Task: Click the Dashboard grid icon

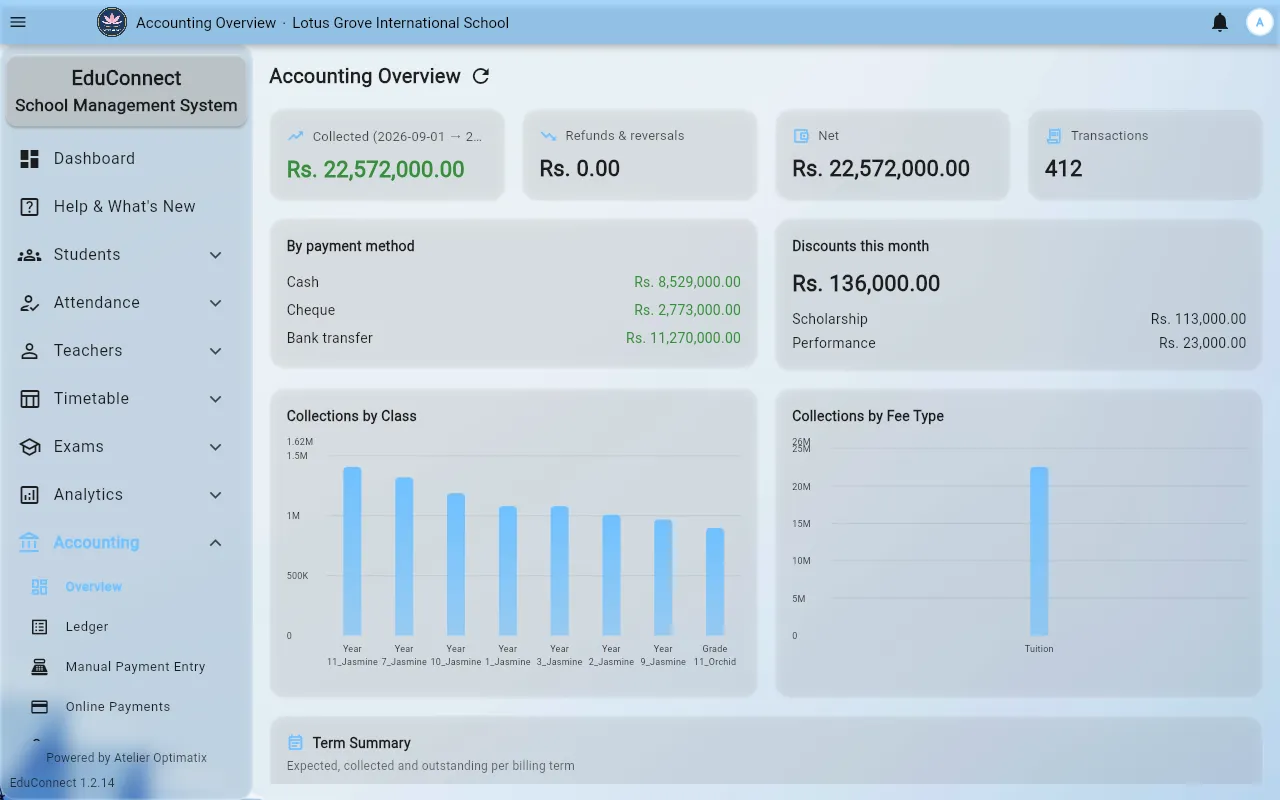Action: (x=30, y=158)
